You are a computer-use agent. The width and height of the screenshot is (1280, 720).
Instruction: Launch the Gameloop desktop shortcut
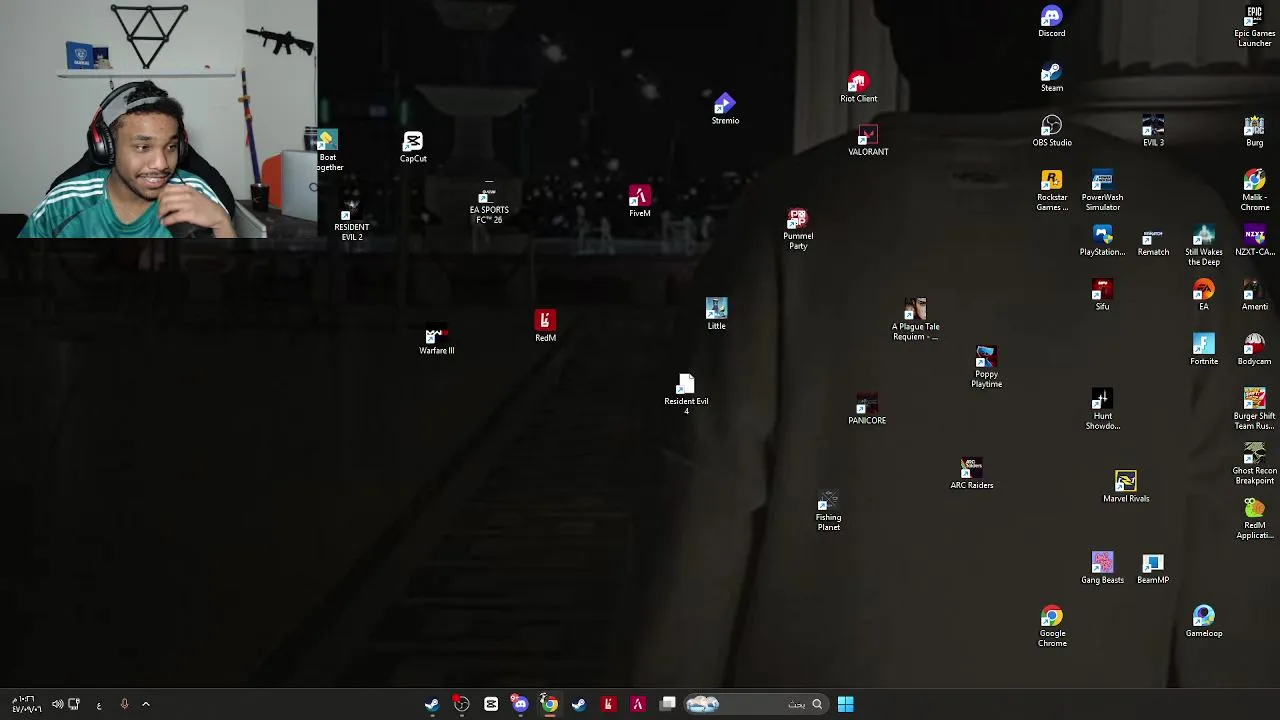1204,622
